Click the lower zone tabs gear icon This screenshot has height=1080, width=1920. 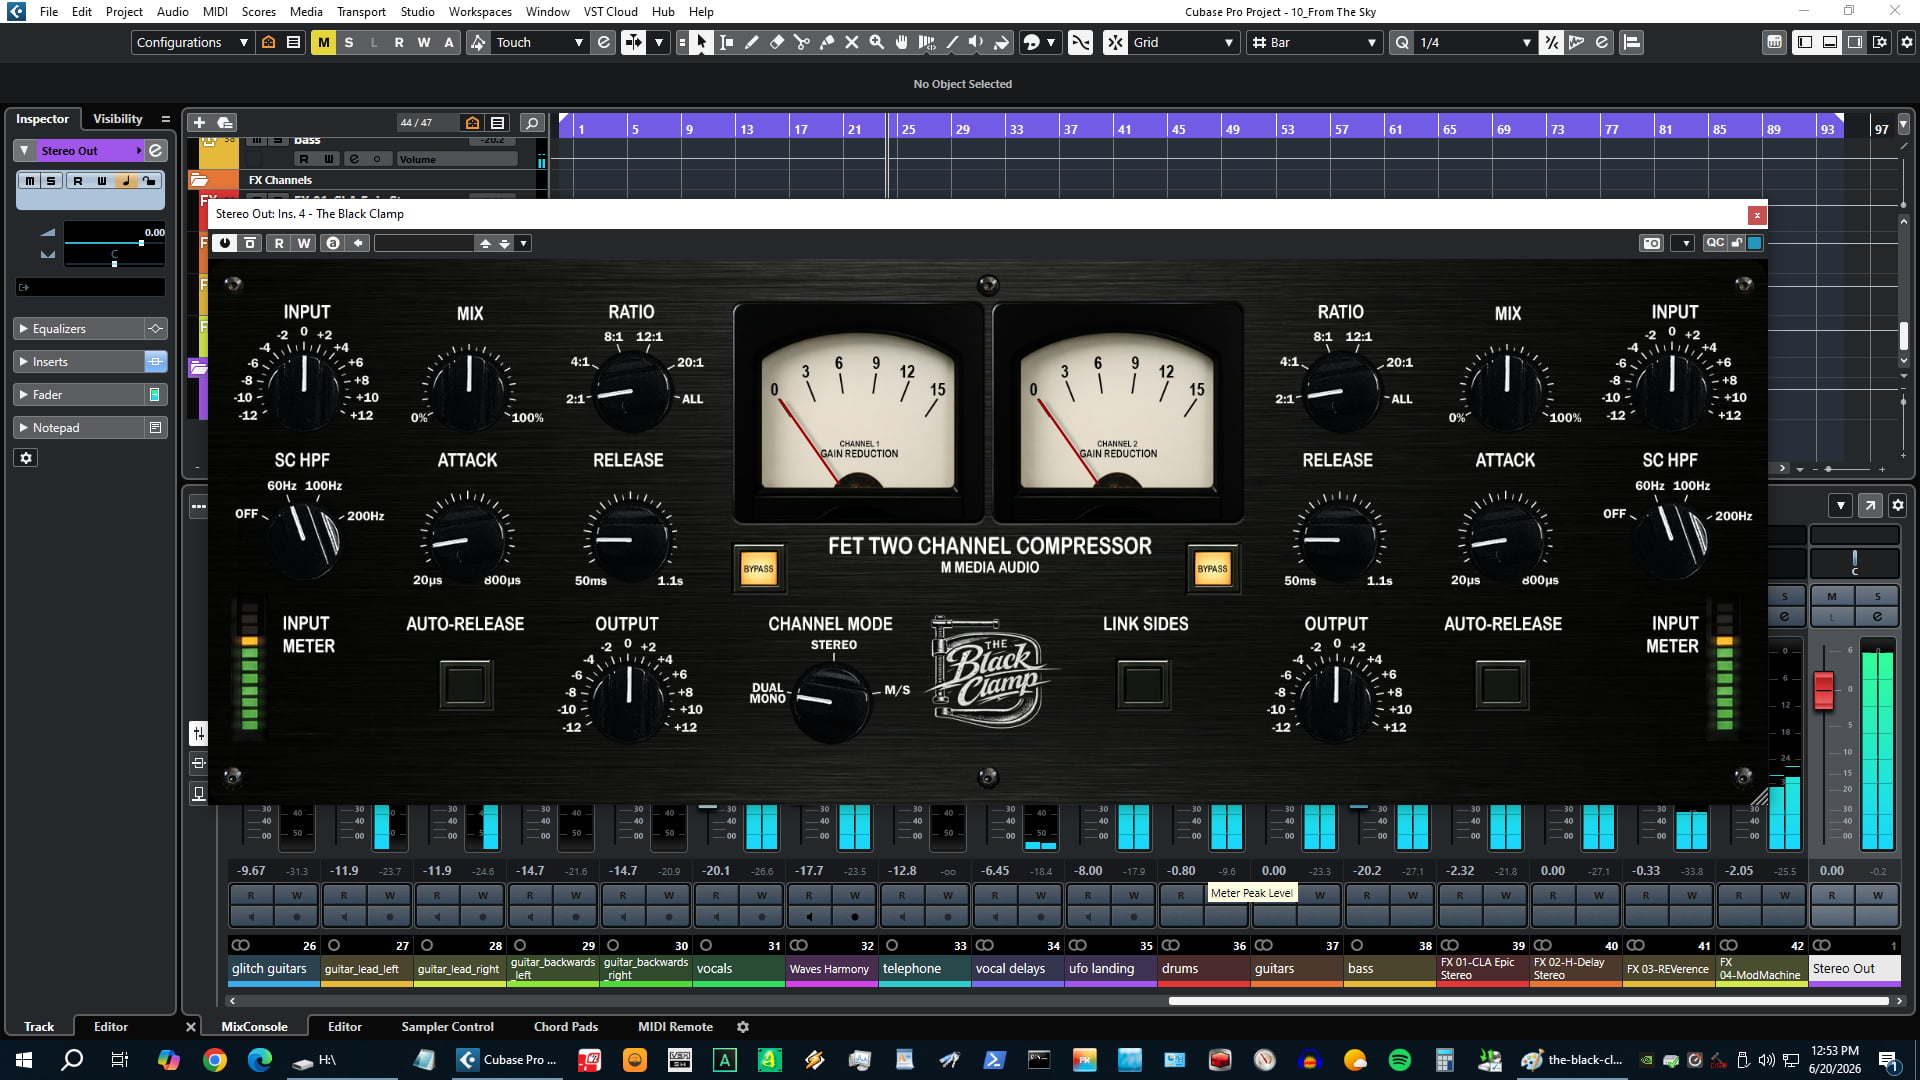(x=742, y=1027)
